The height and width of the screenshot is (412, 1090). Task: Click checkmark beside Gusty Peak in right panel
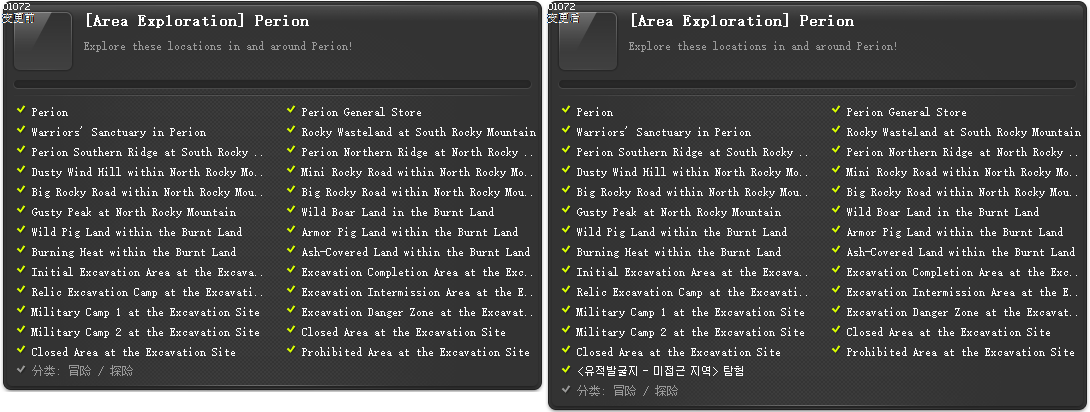567,211
